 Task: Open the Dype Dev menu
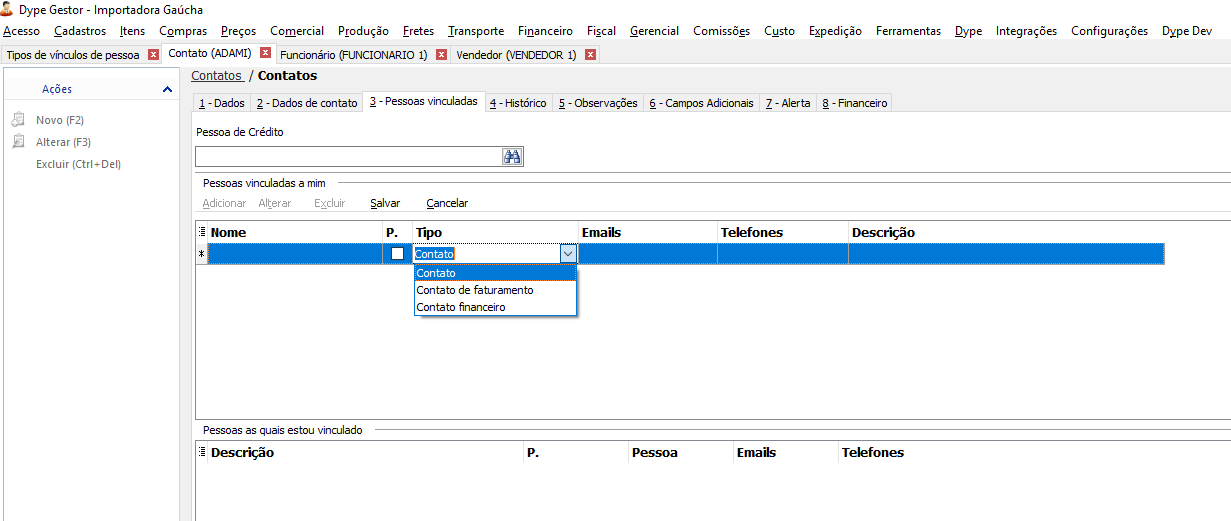tap(1186, 31)
